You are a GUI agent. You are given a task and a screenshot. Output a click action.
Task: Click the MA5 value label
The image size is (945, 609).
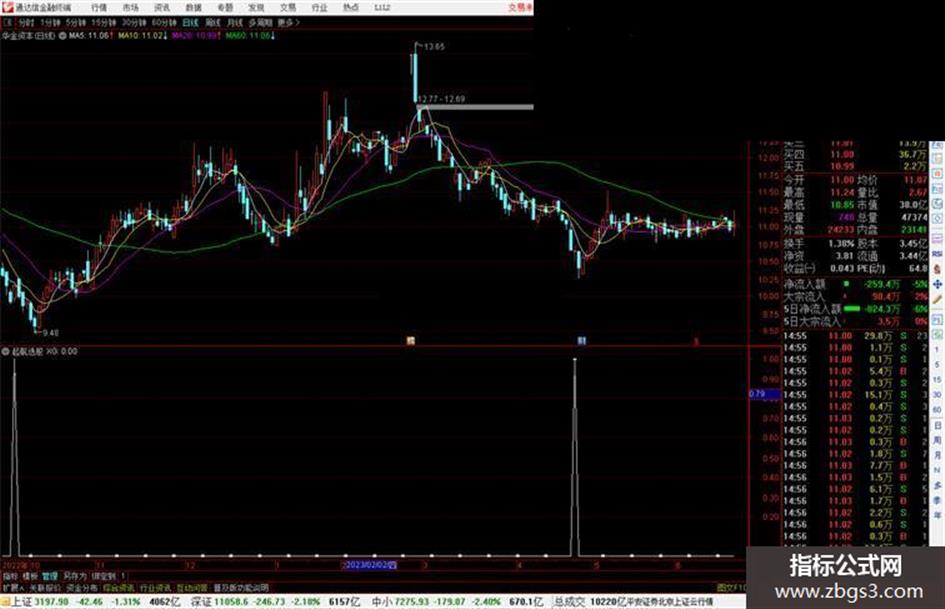[90, 36]
